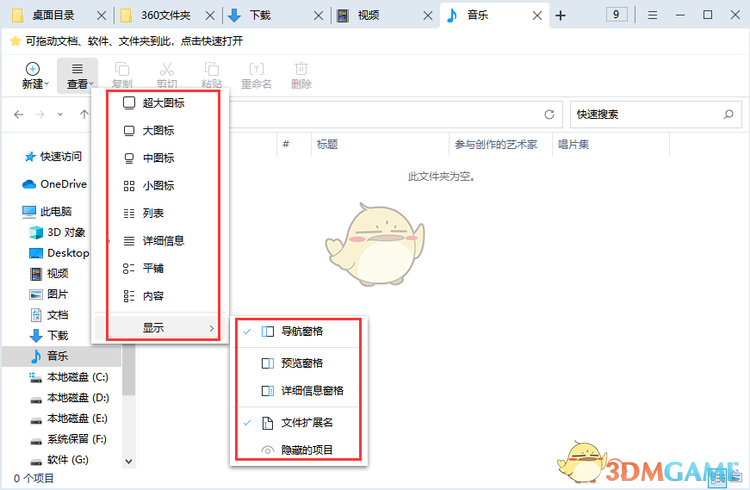Open the 新建 (New) toolbar button
Screen dimensions: 750x490
click(35, 76)
